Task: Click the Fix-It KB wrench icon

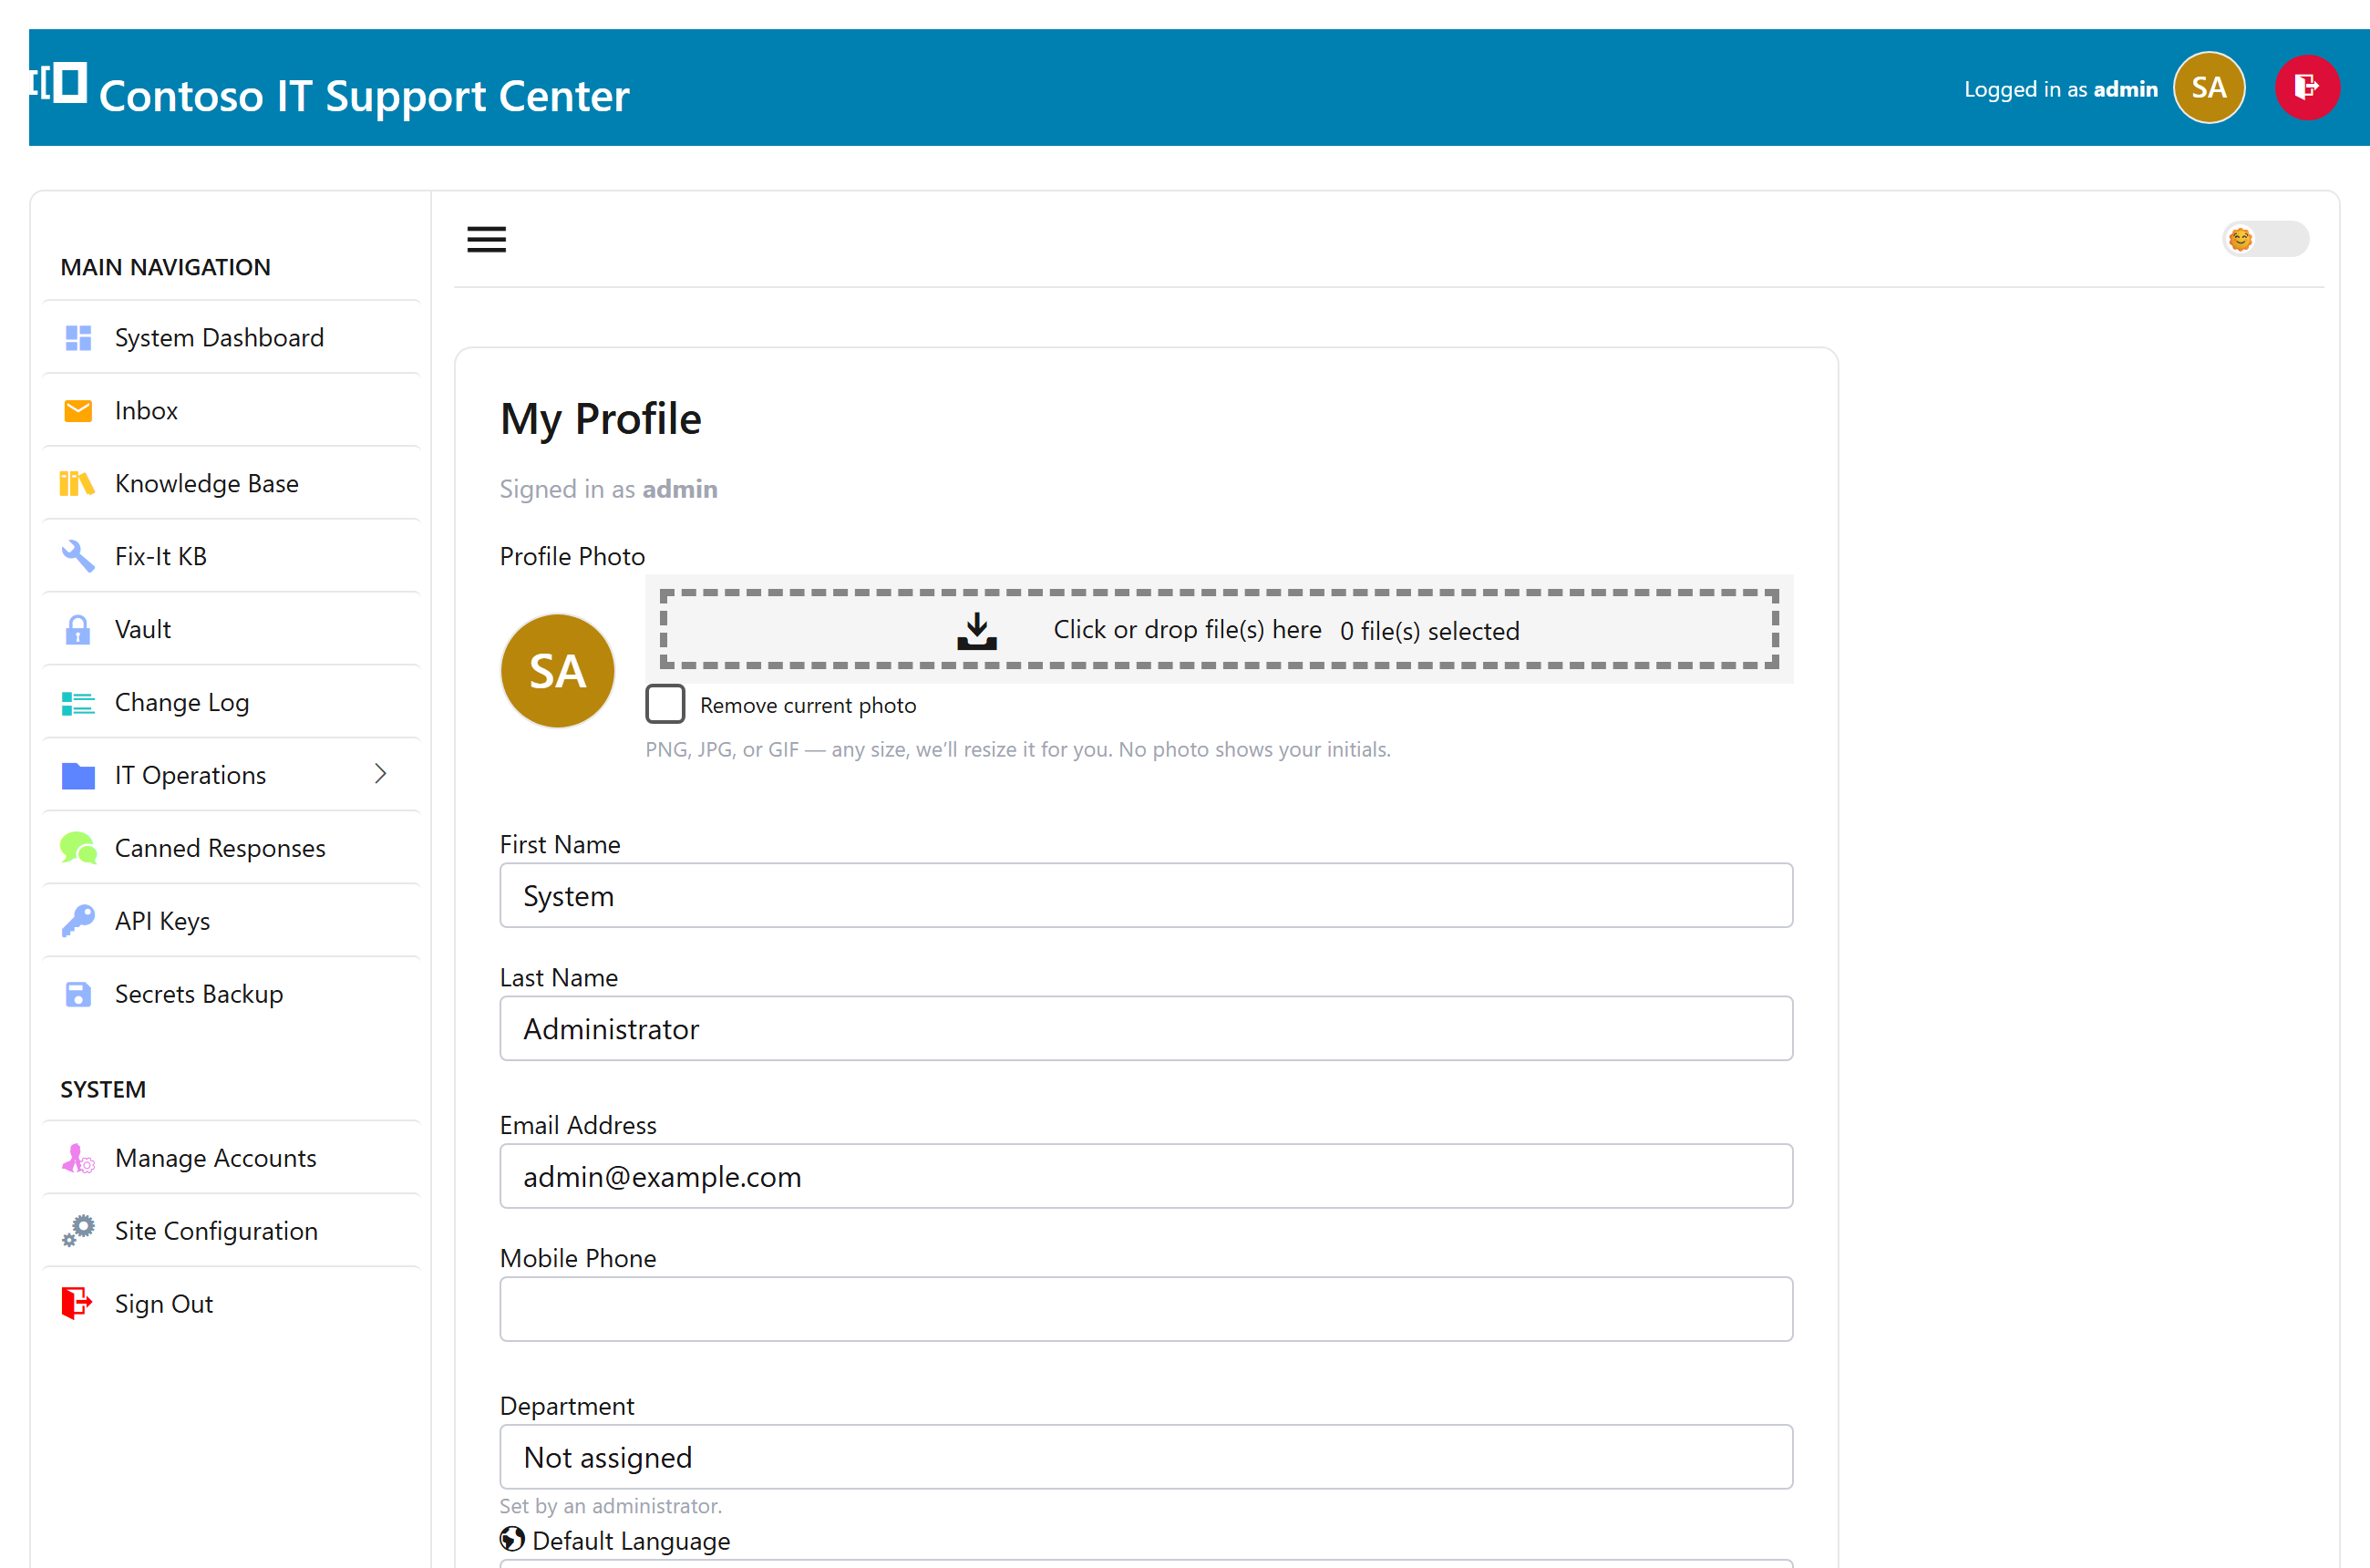Action: pos(78,557)
